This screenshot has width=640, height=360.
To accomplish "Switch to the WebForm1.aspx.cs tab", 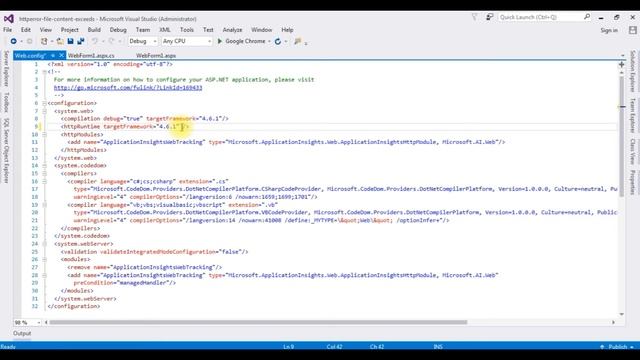I will [91, 56].
